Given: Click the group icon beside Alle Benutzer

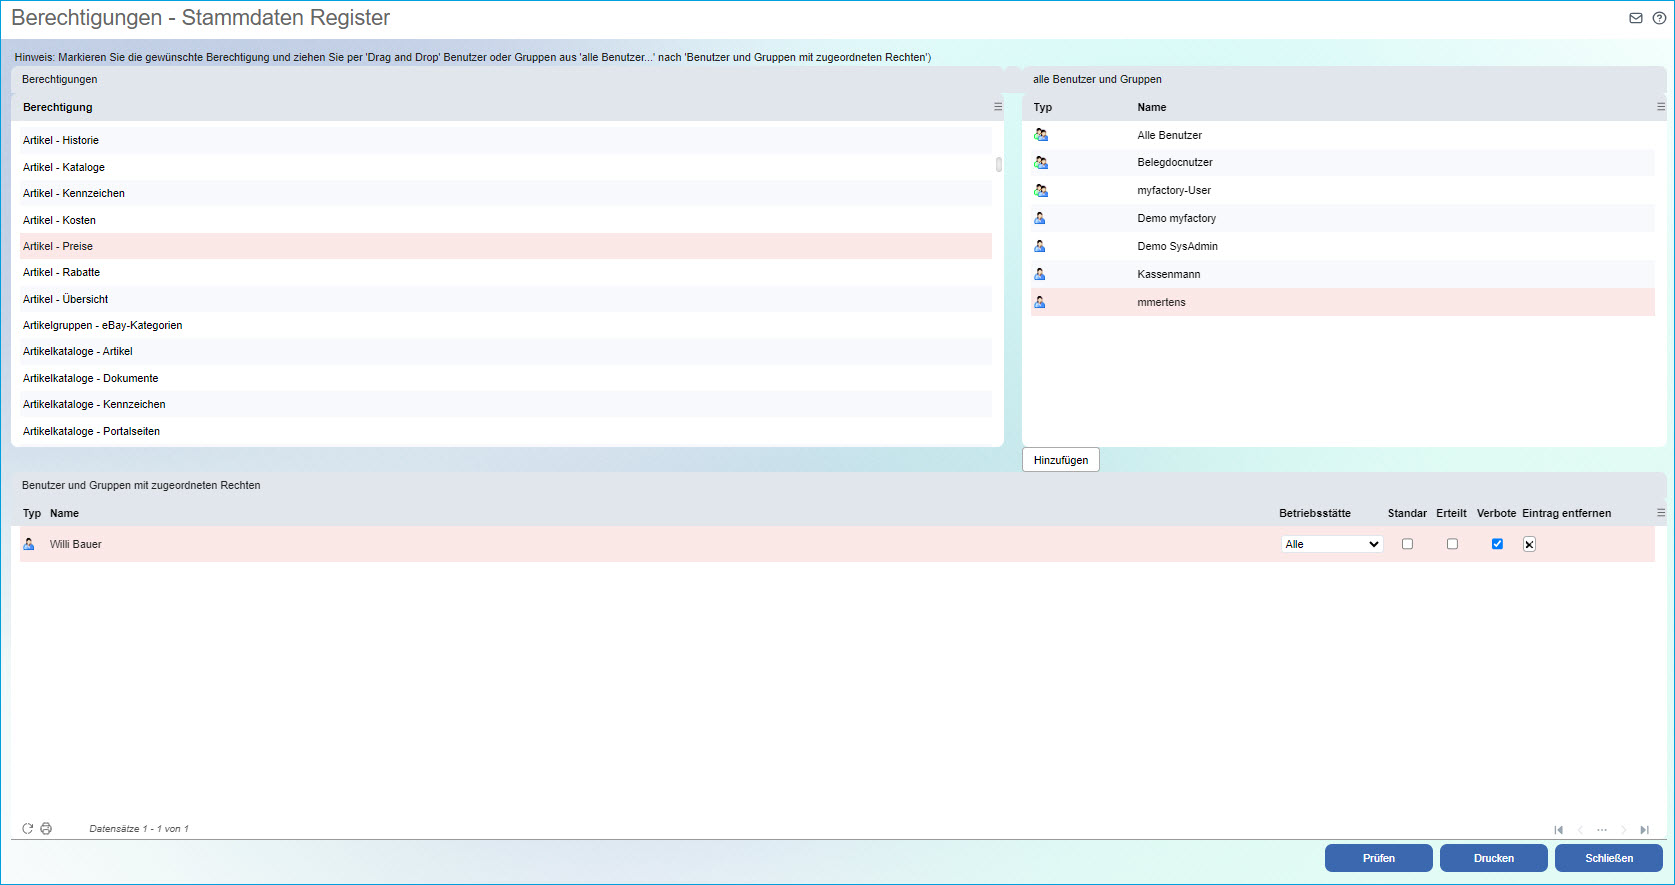Looking at the screenshot, I should click(1041, 135).
